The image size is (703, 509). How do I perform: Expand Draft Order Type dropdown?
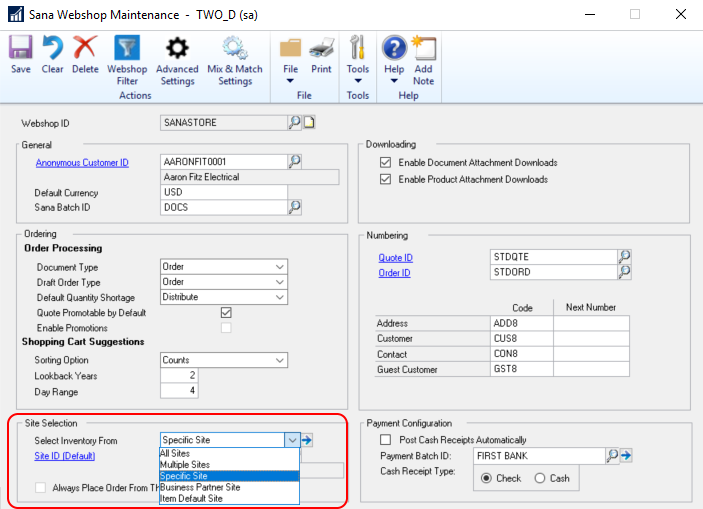280,282
